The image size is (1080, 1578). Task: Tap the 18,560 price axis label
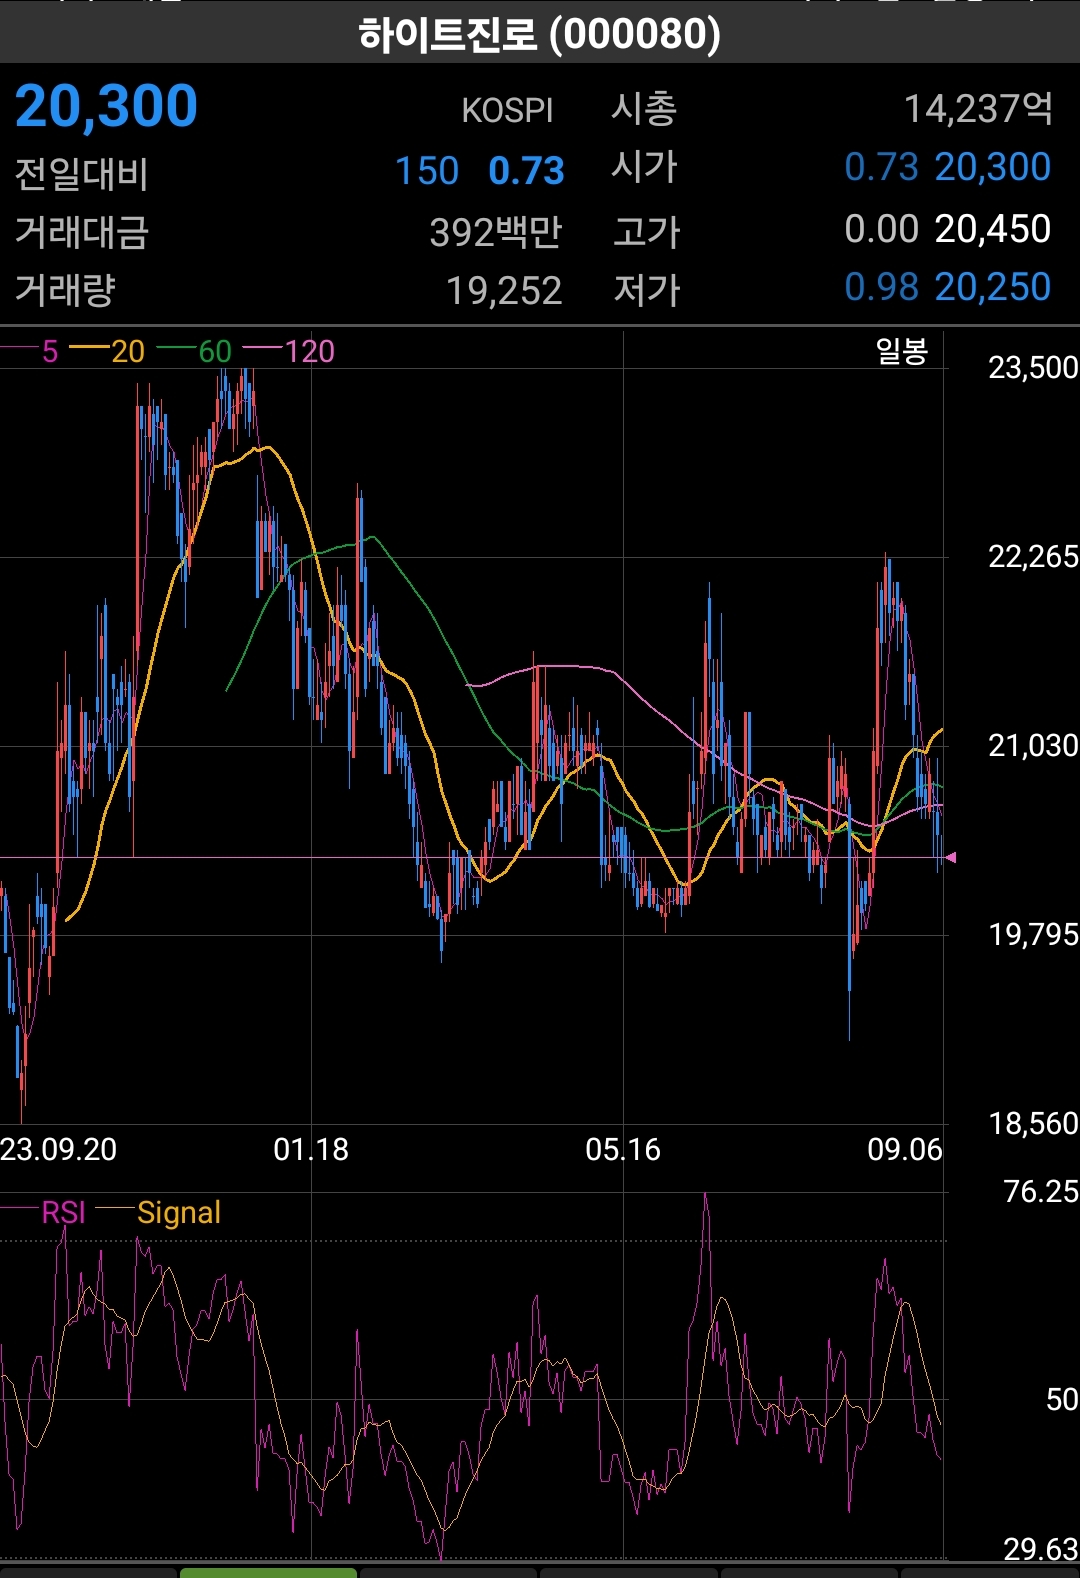(x=1033, y=1124)
